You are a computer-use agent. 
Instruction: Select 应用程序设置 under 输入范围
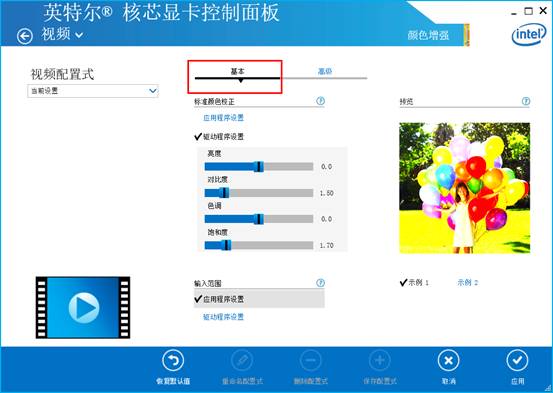coord(259,299)
